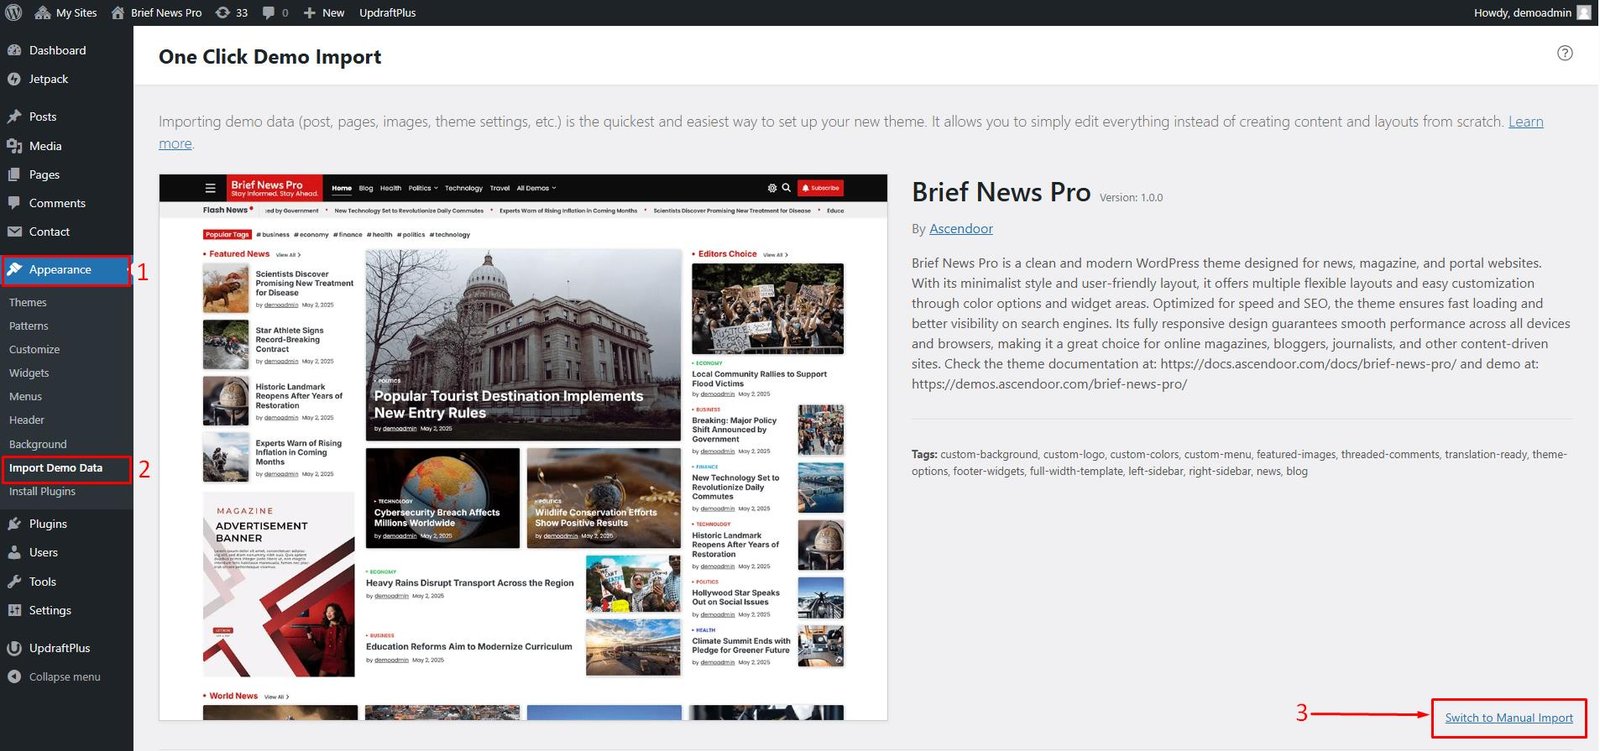The height and width of the screenshot is (751, 1600).
Task: Click the Appearance paintbrush icon
Action: tap(14, 270)
